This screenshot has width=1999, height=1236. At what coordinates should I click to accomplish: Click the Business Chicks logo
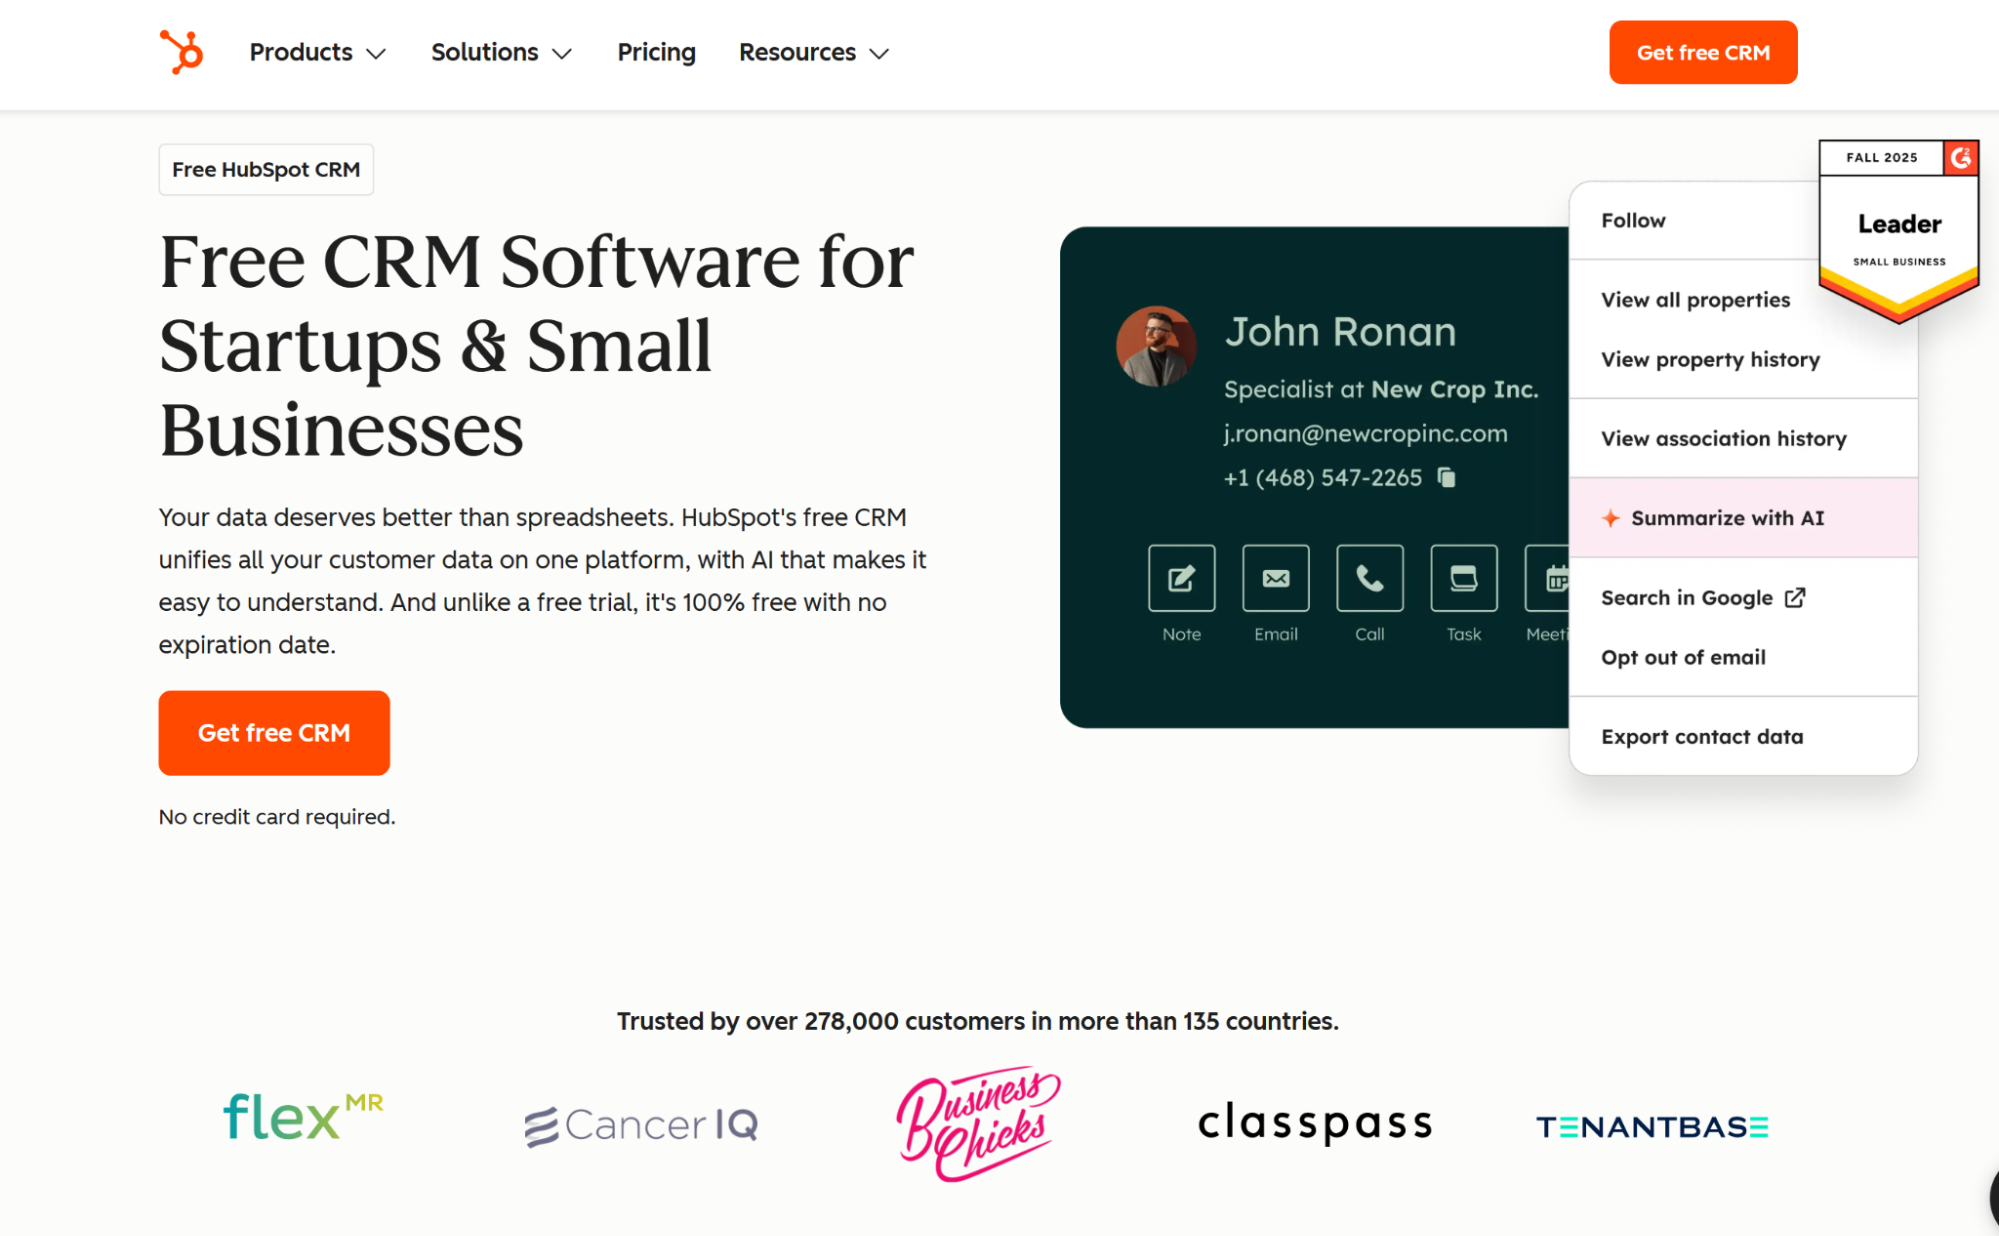click(978, 1123)
